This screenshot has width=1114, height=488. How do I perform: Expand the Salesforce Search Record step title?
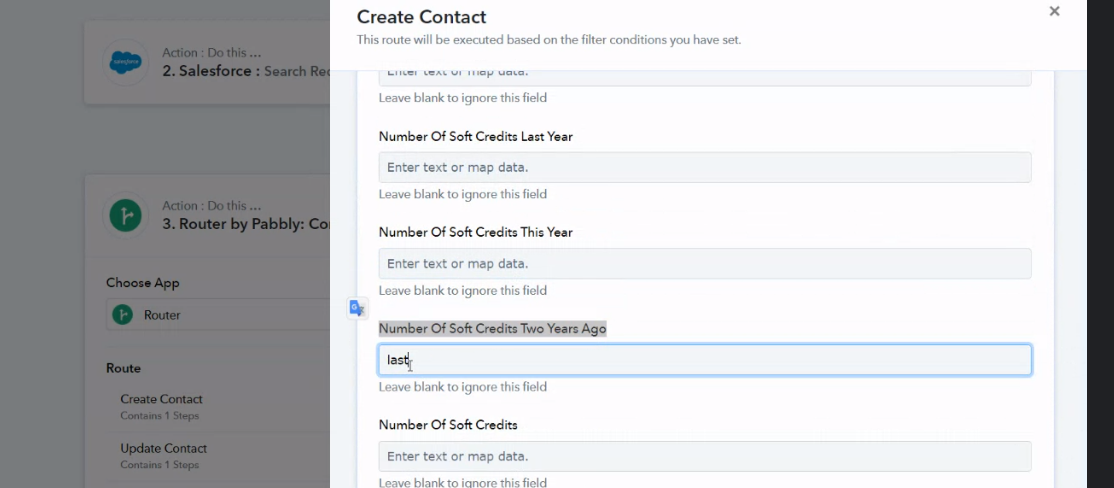[x=245, y=71]
